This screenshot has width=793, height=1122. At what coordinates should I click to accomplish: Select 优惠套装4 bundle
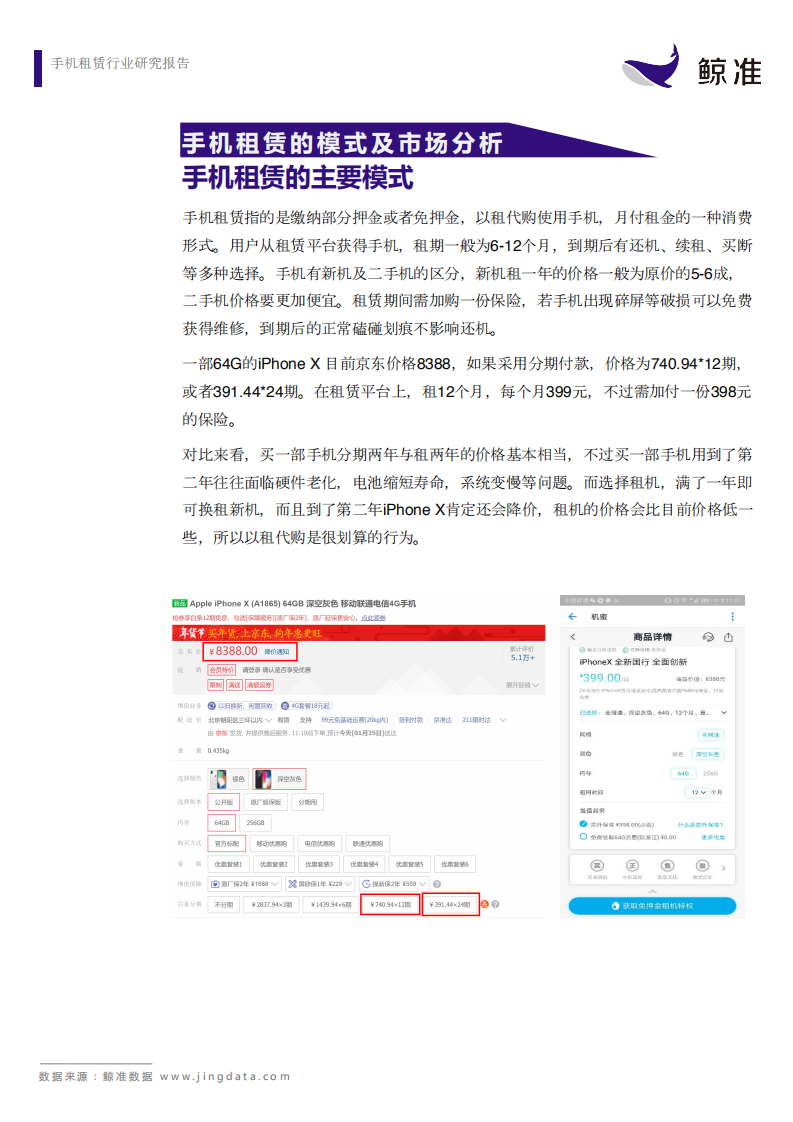pyautogui.click(x=364, y=864)
